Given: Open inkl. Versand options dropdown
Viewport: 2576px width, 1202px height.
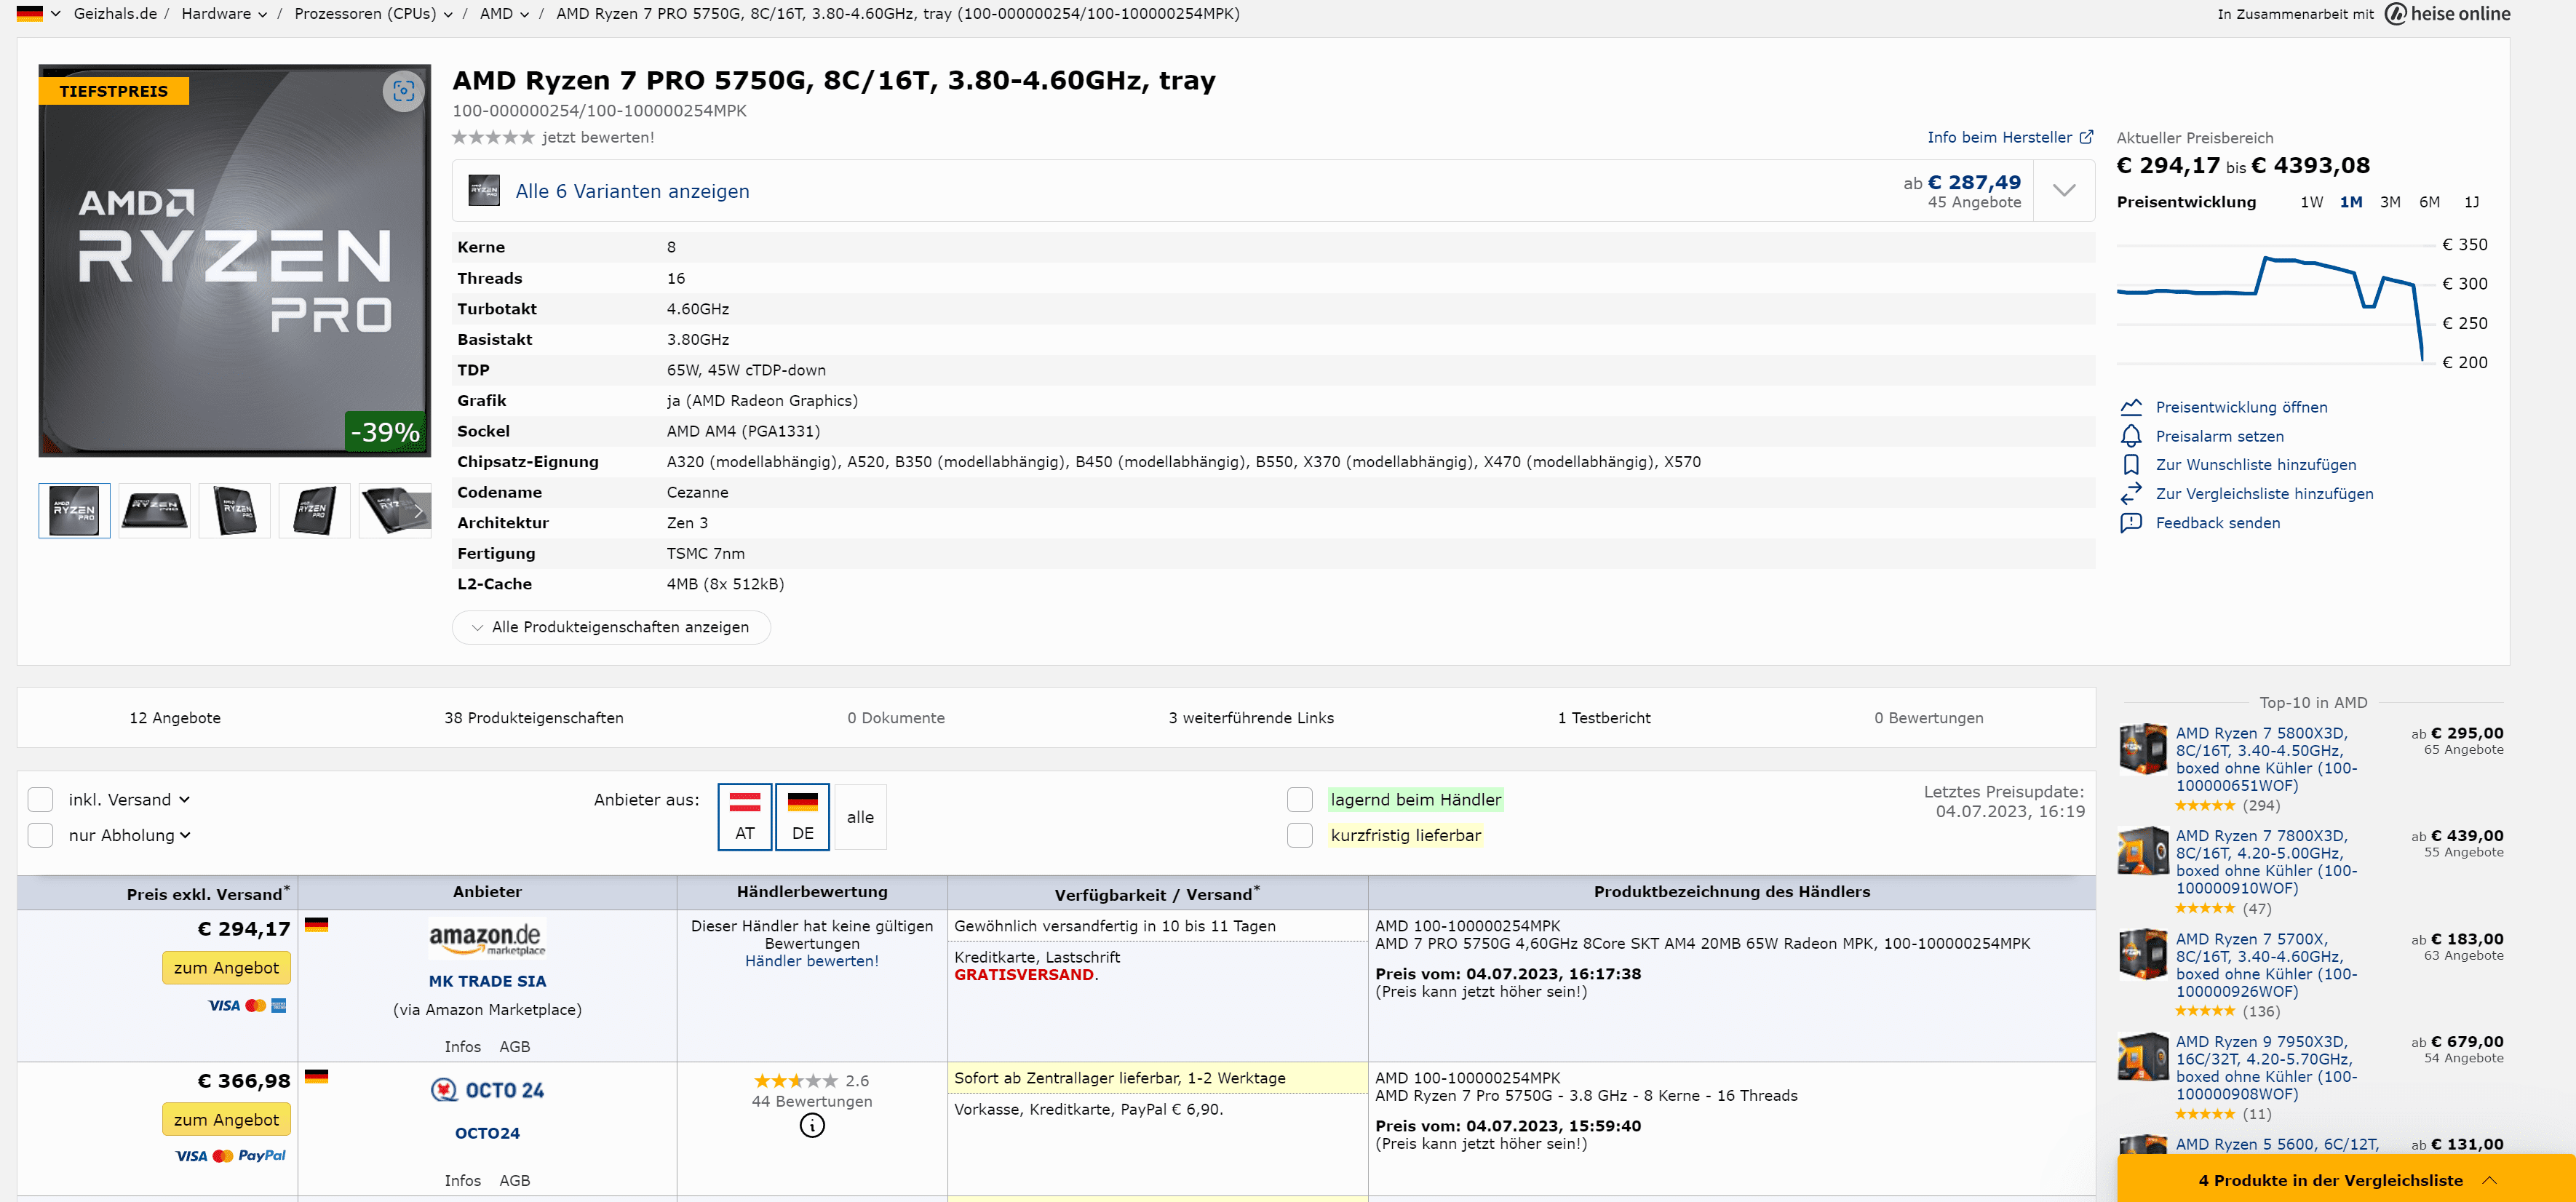Looking at the screenshot, I should point(185,800).
